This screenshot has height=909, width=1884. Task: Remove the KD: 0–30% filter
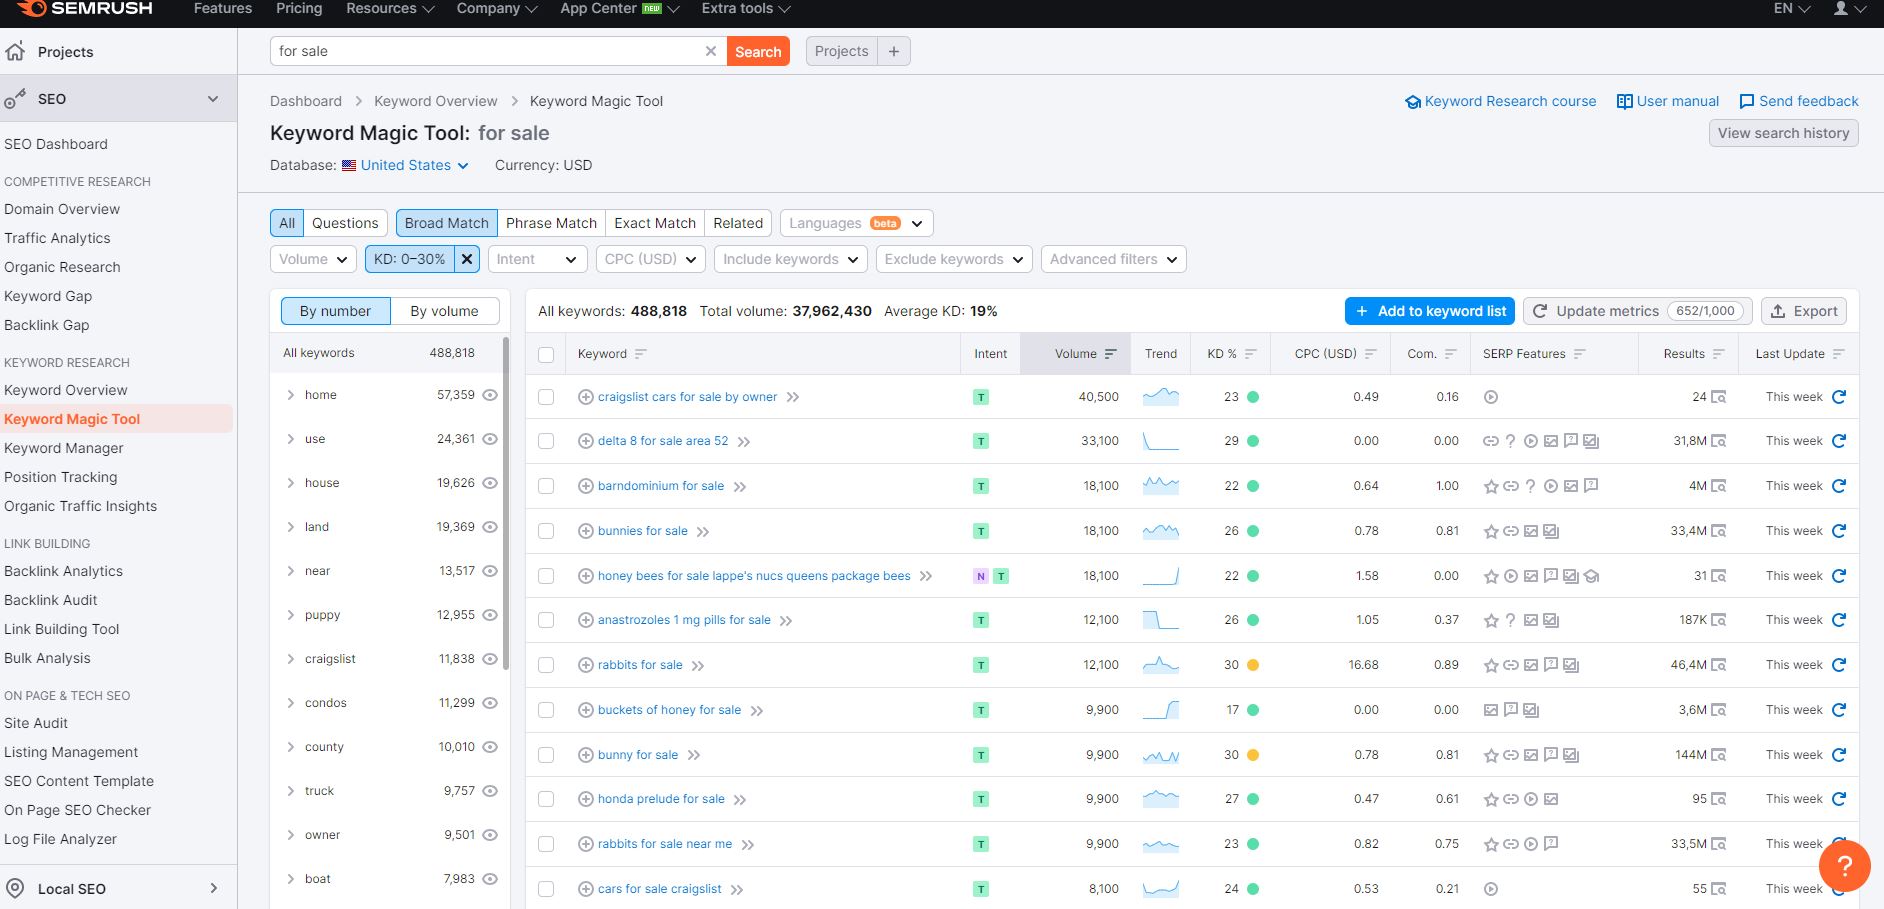[x=466, y=259]
